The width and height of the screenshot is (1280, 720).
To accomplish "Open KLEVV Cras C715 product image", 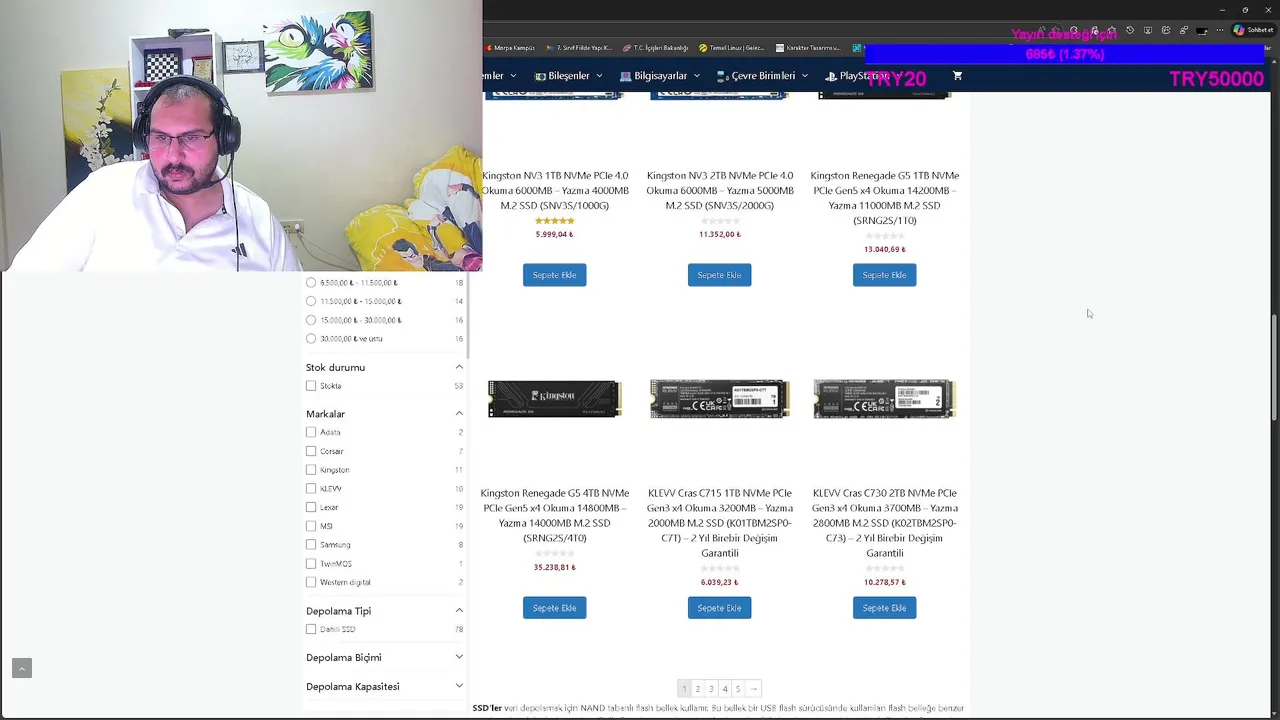I will (x=720, y=399).
